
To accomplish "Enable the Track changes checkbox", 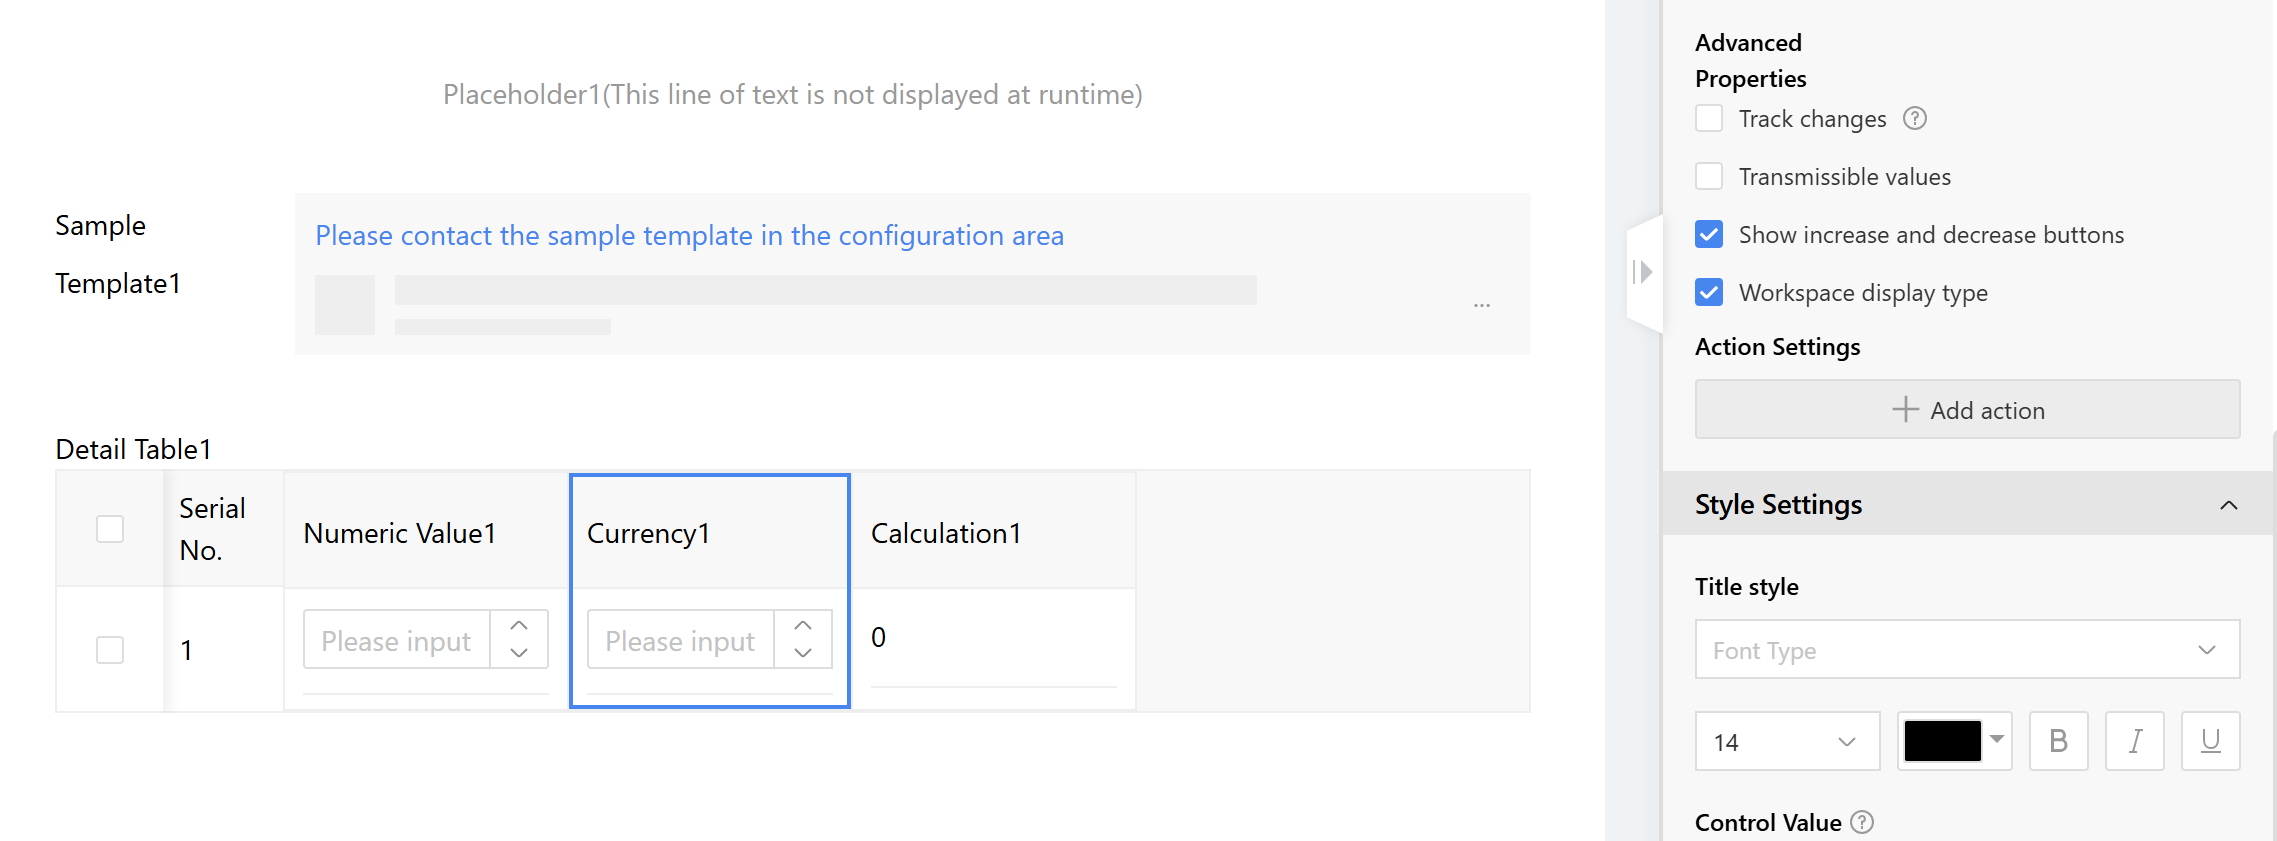I will [x=1709, y=119].
